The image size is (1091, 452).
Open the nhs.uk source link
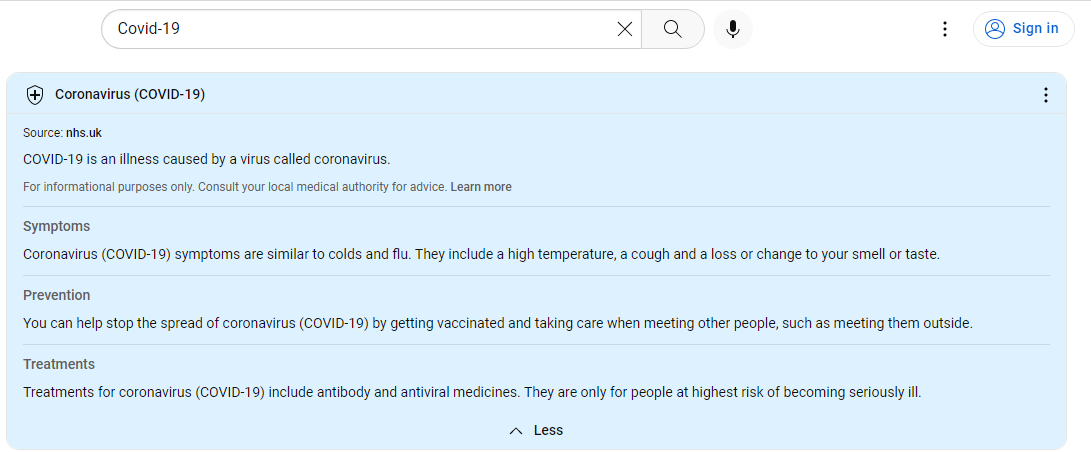coord(84,133)
